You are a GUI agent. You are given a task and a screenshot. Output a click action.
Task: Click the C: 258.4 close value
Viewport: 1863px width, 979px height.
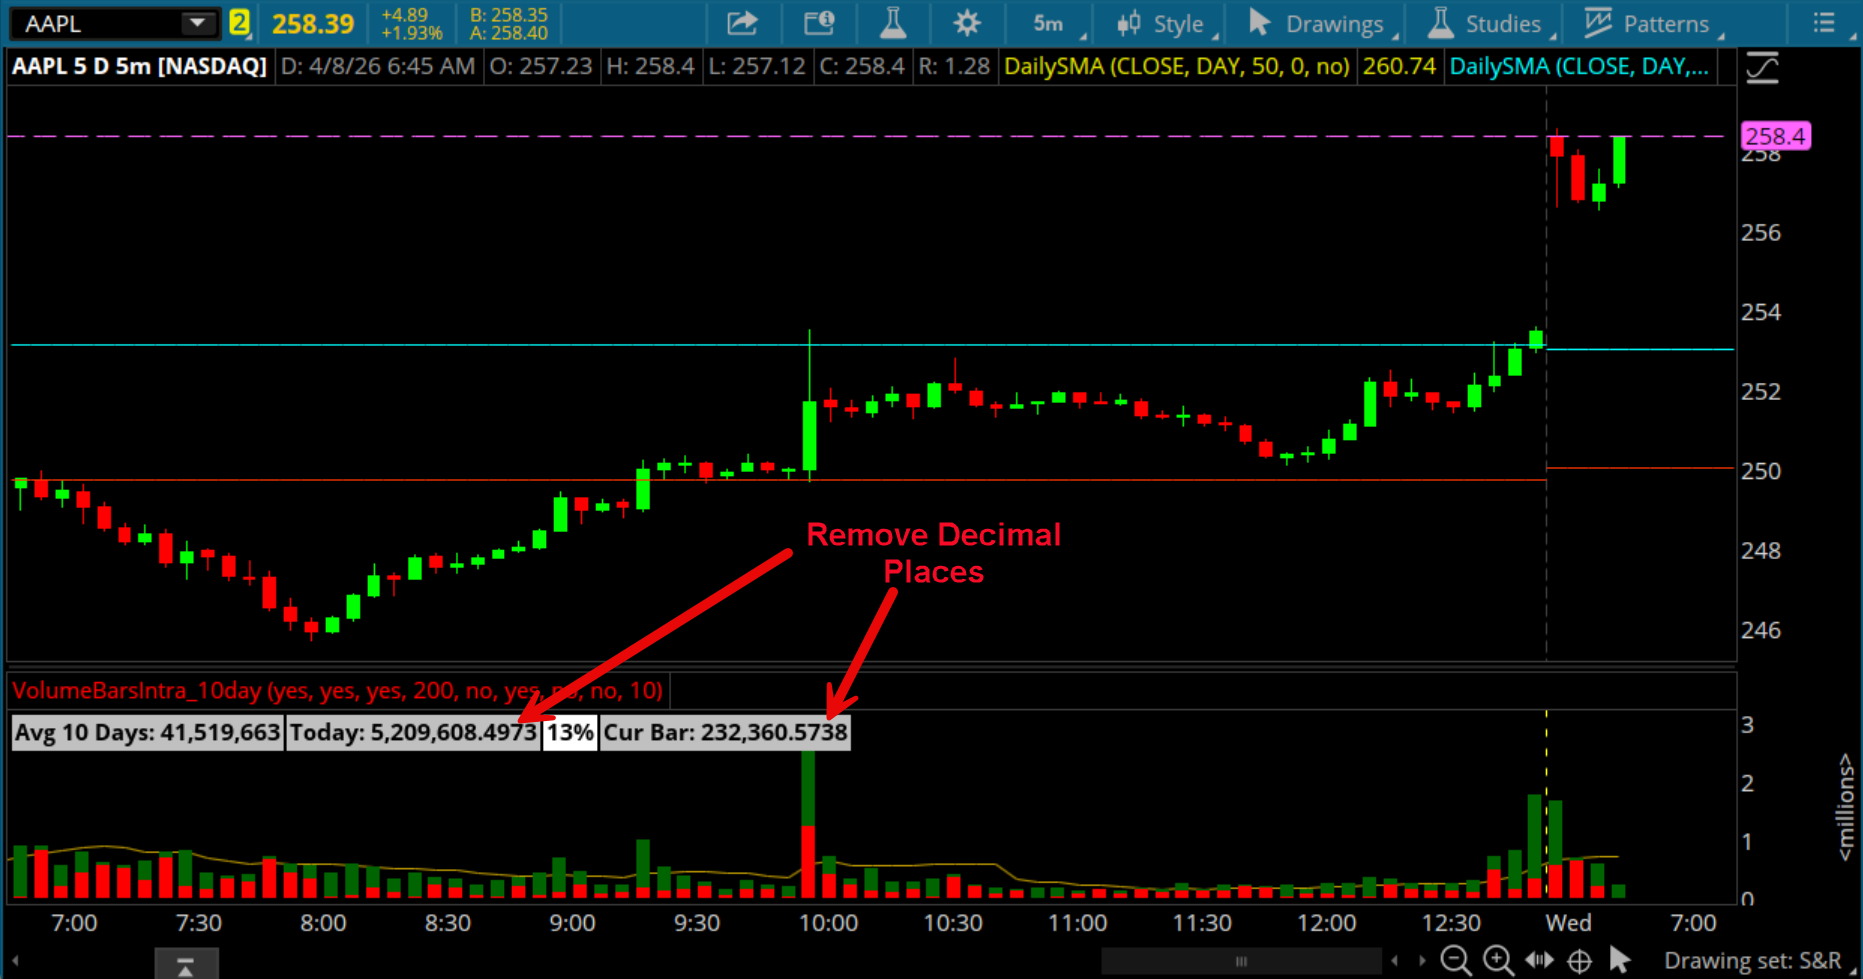click(x=861, y=67)
